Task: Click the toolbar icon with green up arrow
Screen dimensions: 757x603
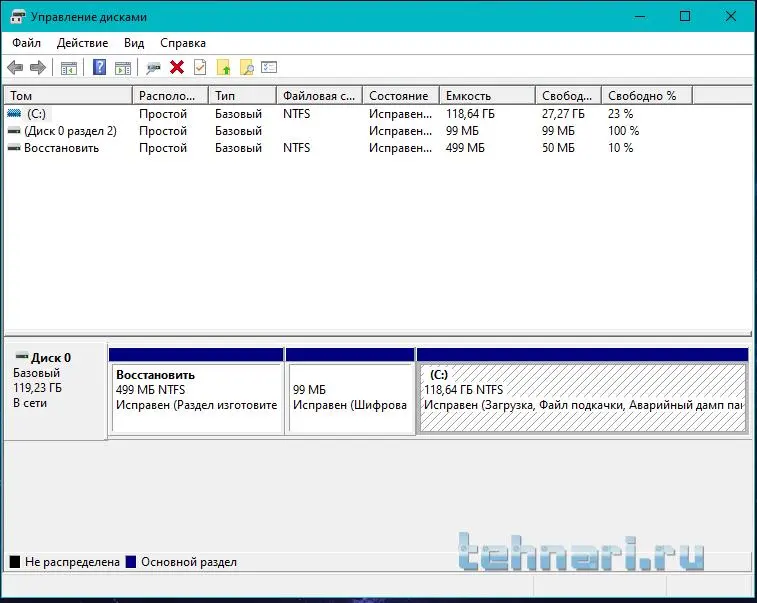Action: (x=223, y=68)
